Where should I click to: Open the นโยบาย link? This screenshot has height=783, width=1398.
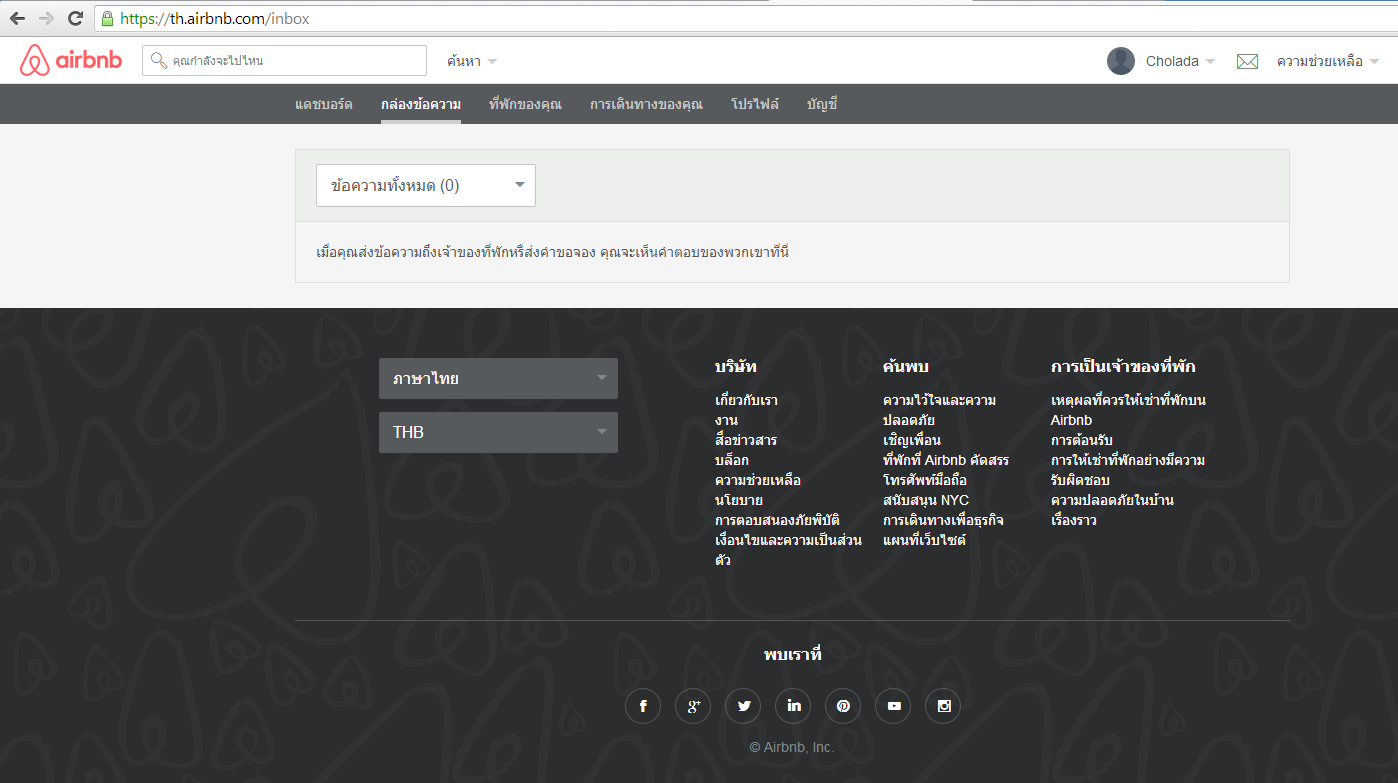(x=739, y=501)
